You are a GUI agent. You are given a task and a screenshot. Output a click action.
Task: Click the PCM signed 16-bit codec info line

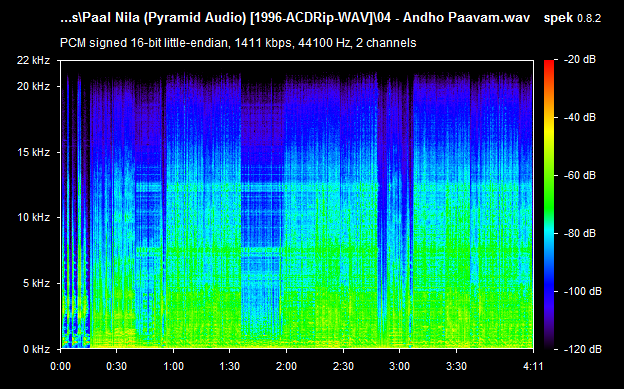coord(238,43)
